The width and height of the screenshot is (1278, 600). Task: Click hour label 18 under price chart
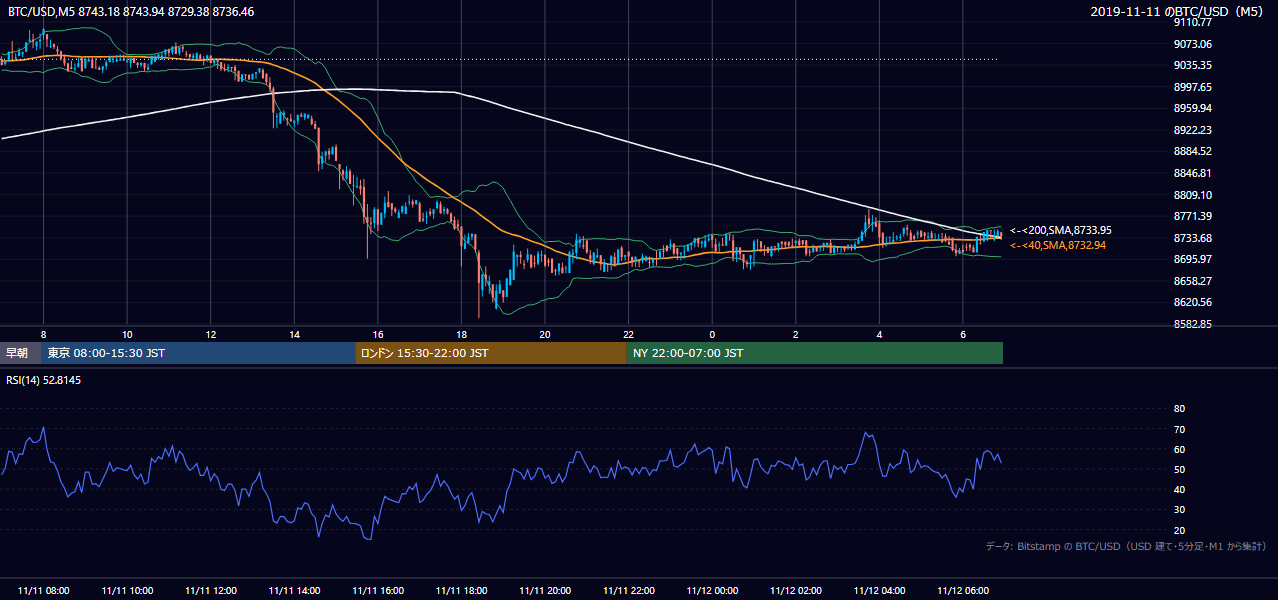click(x=461, y=334)
